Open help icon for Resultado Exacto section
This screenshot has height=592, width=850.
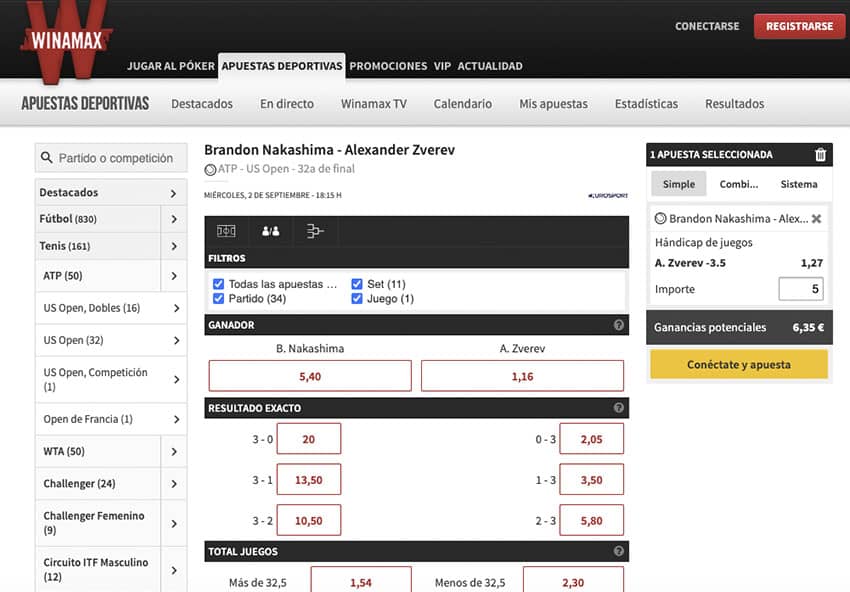click(619, 408)
